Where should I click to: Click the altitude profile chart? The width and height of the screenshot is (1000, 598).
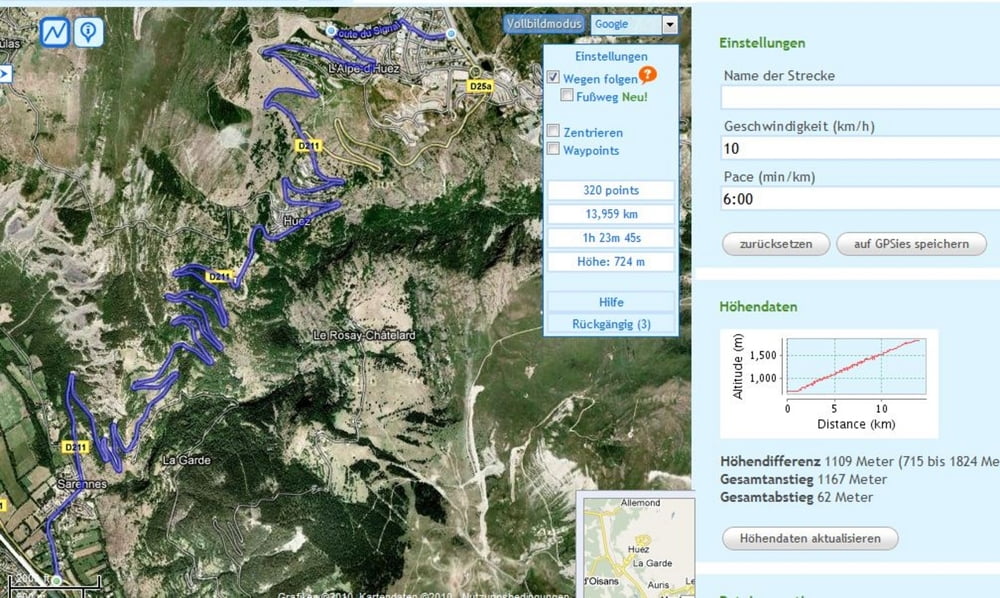tap(829, 383)
